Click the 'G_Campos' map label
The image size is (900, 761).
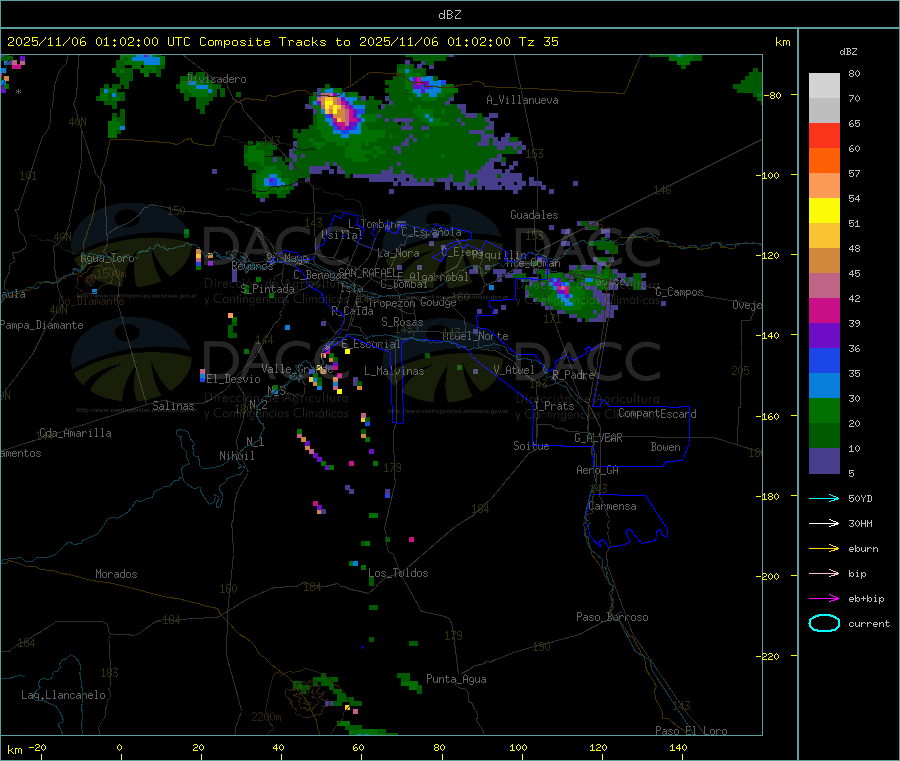pos(680,292)
